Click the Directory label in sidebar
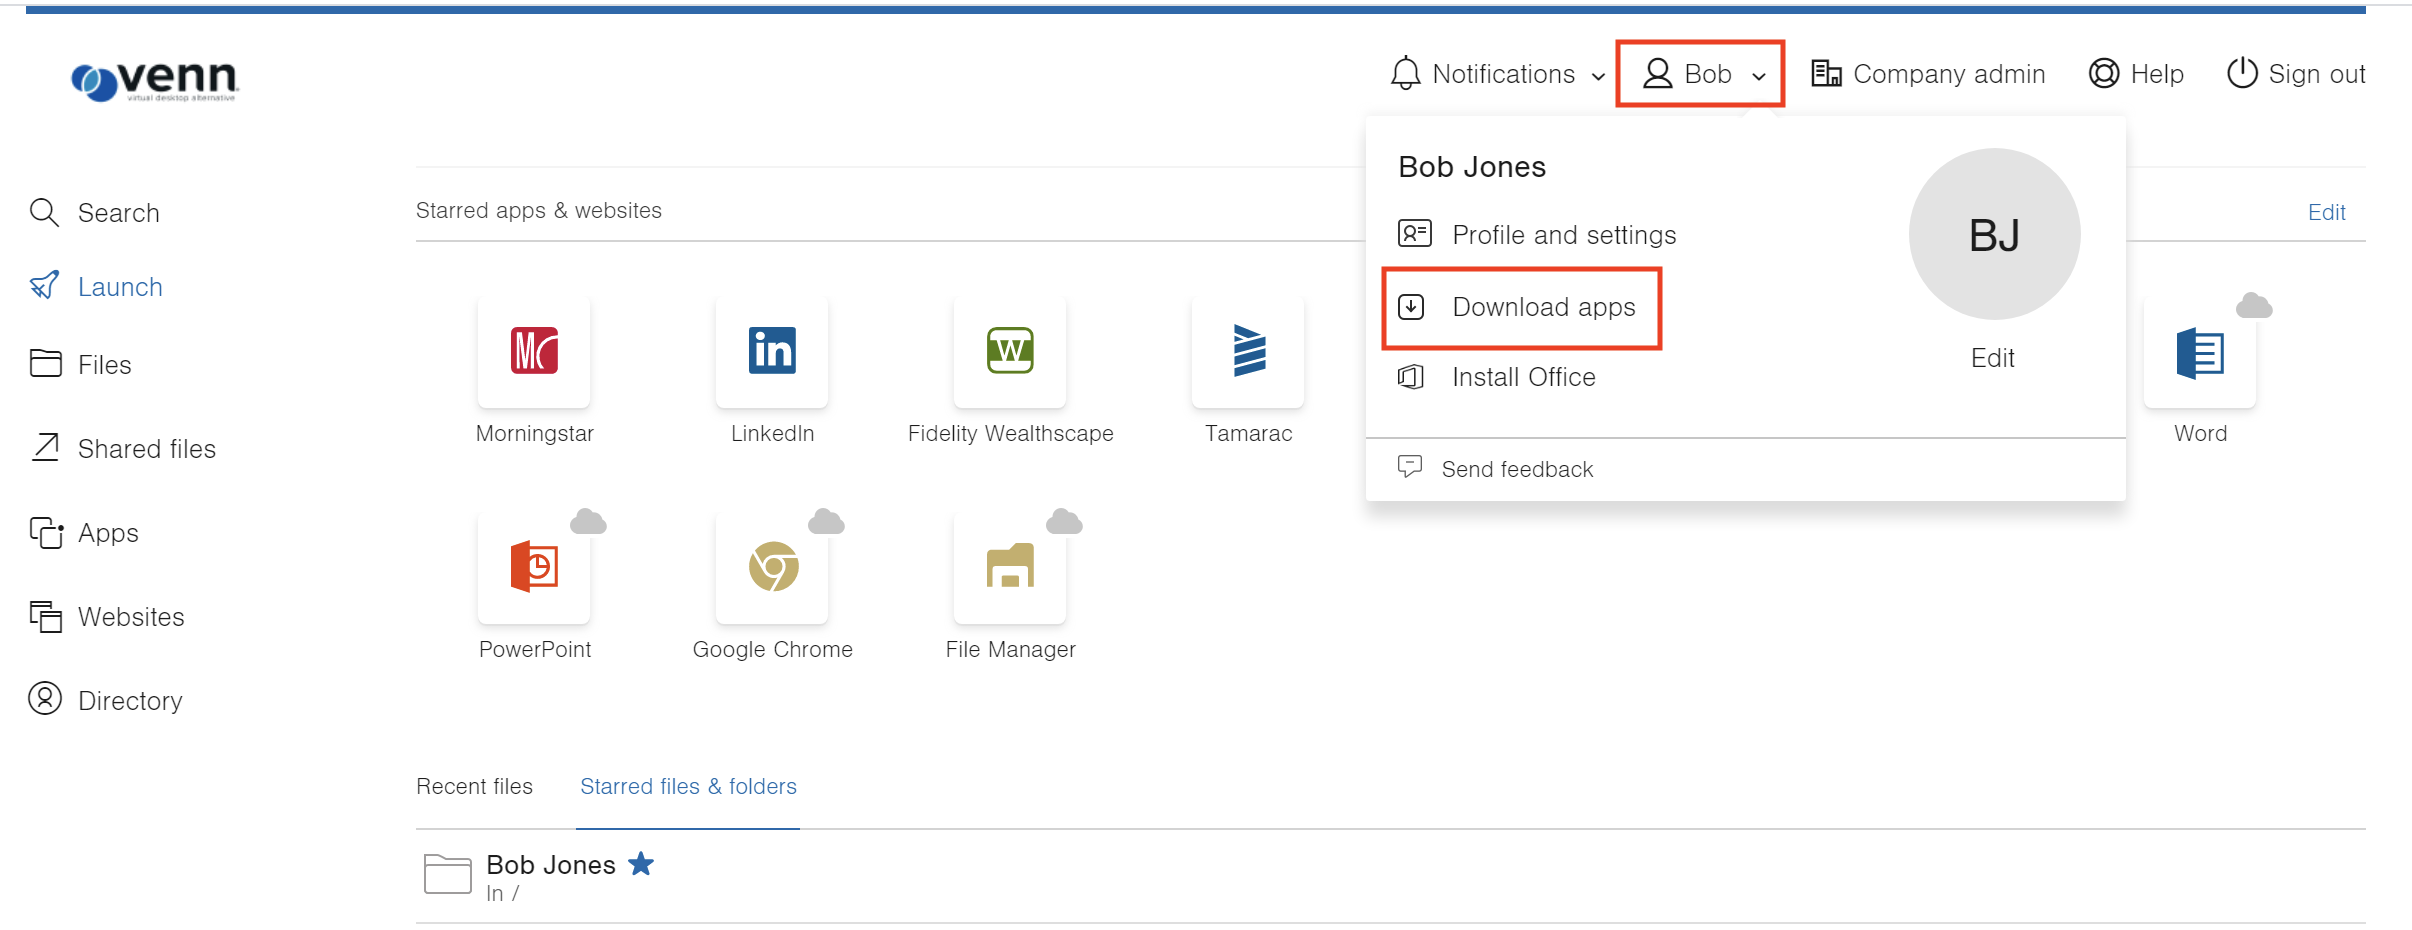This screenshot has width=2412, height=930. (130, 701)
